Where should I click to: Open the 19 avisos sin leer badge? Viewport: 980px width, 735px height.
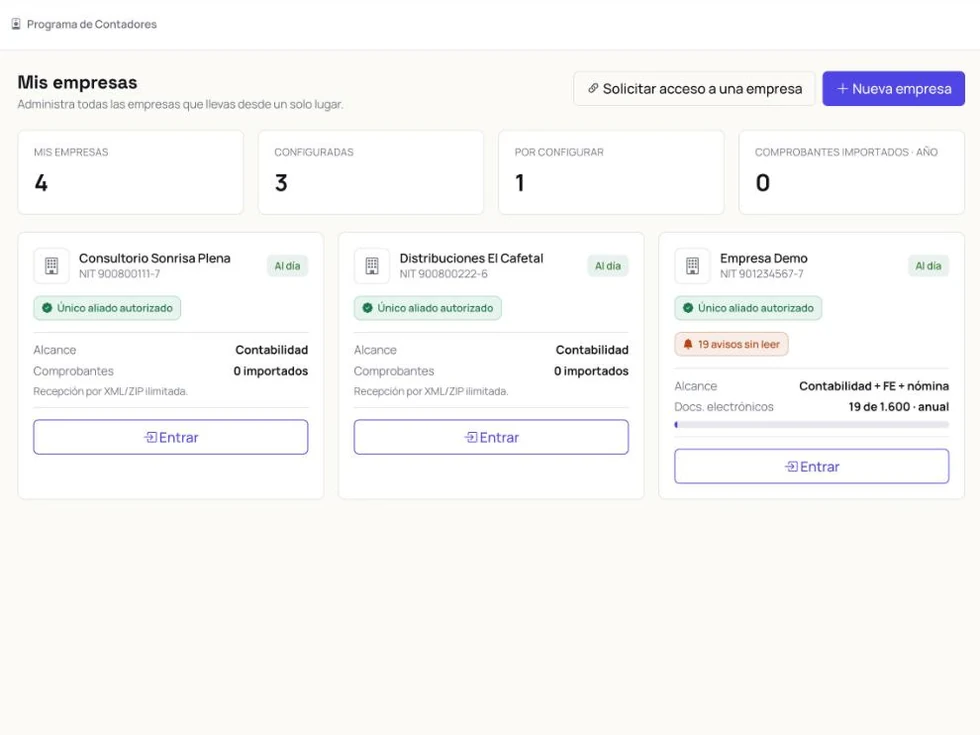(731, 344)
